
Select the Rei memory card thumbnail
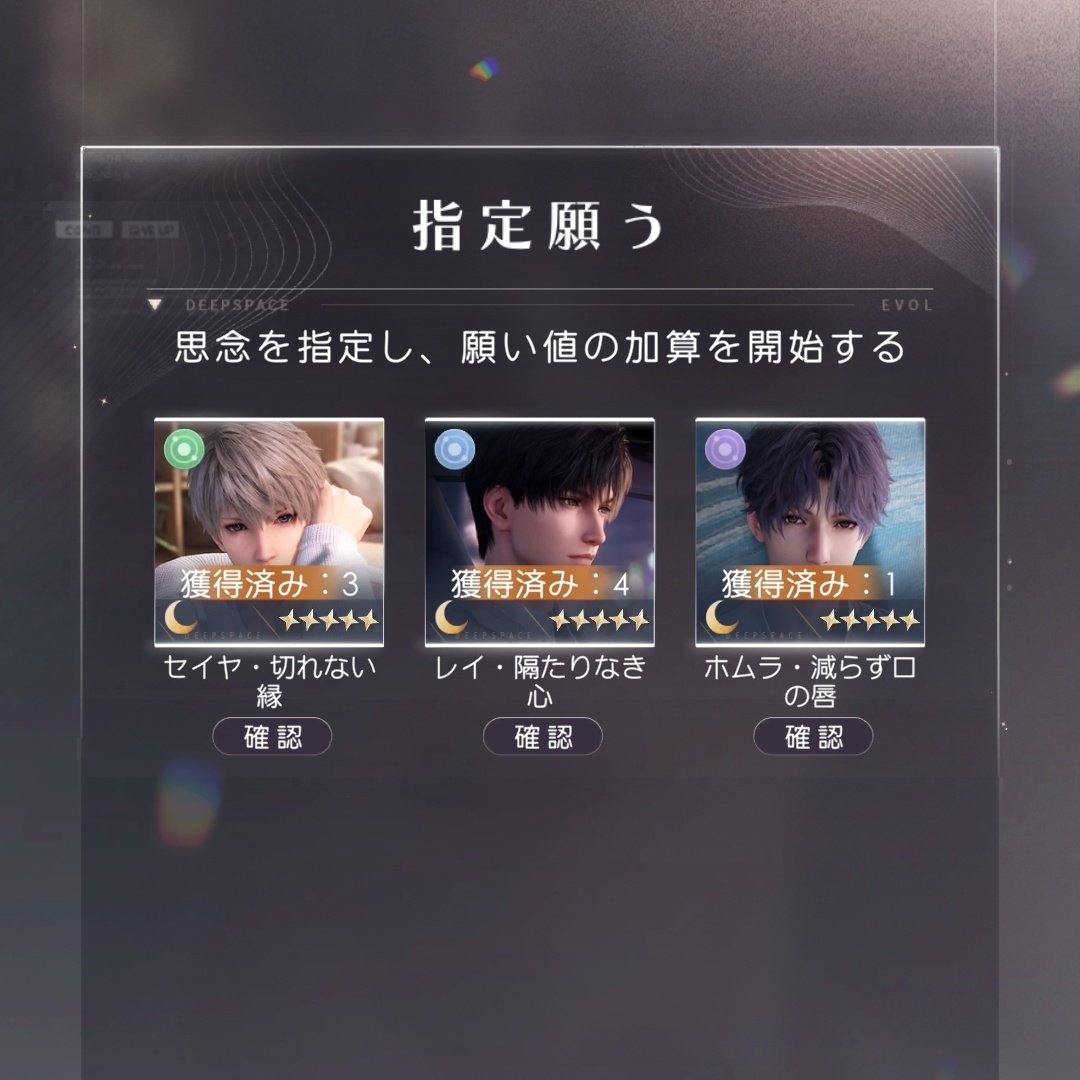[x=540, y=532]
